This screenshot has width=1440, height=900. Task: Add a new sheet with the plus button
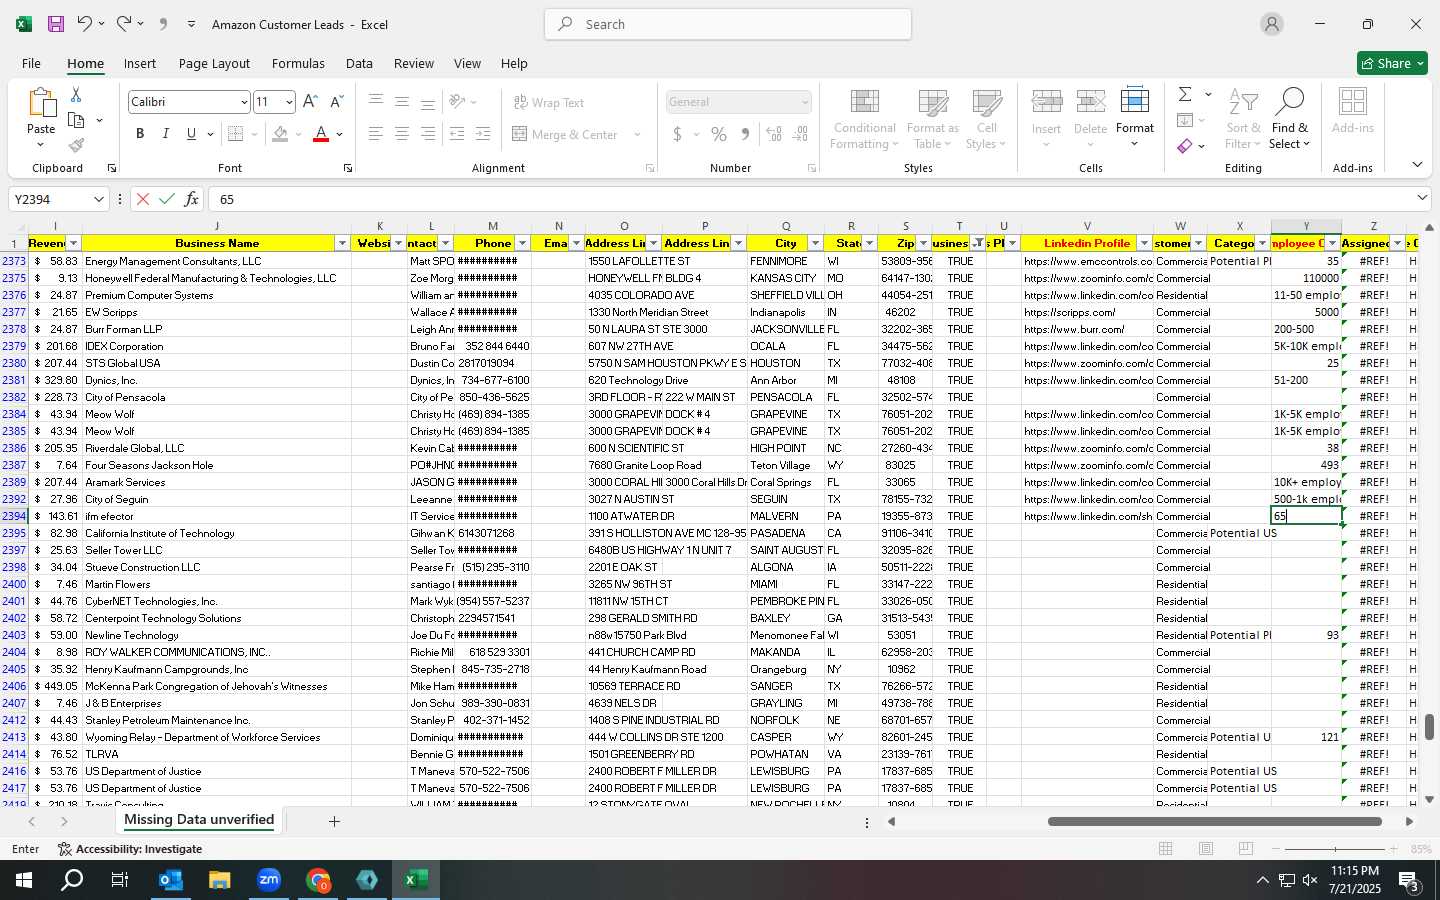tap(334, 821)
